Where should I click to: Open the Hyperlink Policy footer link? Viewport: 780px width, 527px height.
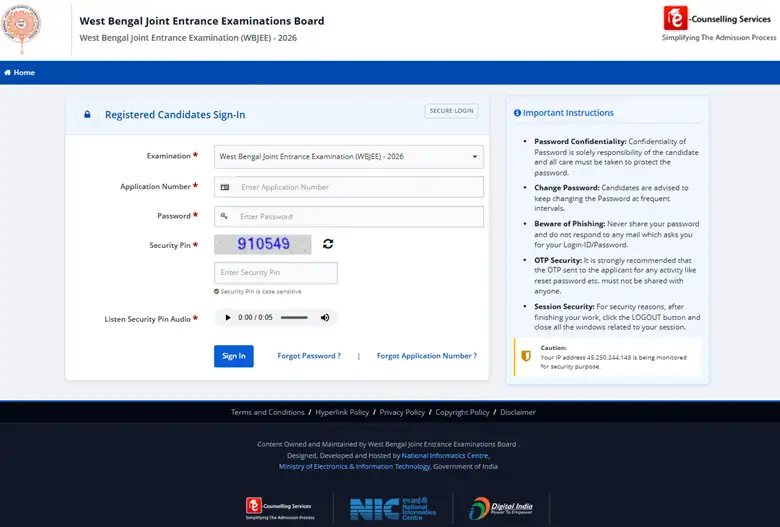[x=342, y=412]
